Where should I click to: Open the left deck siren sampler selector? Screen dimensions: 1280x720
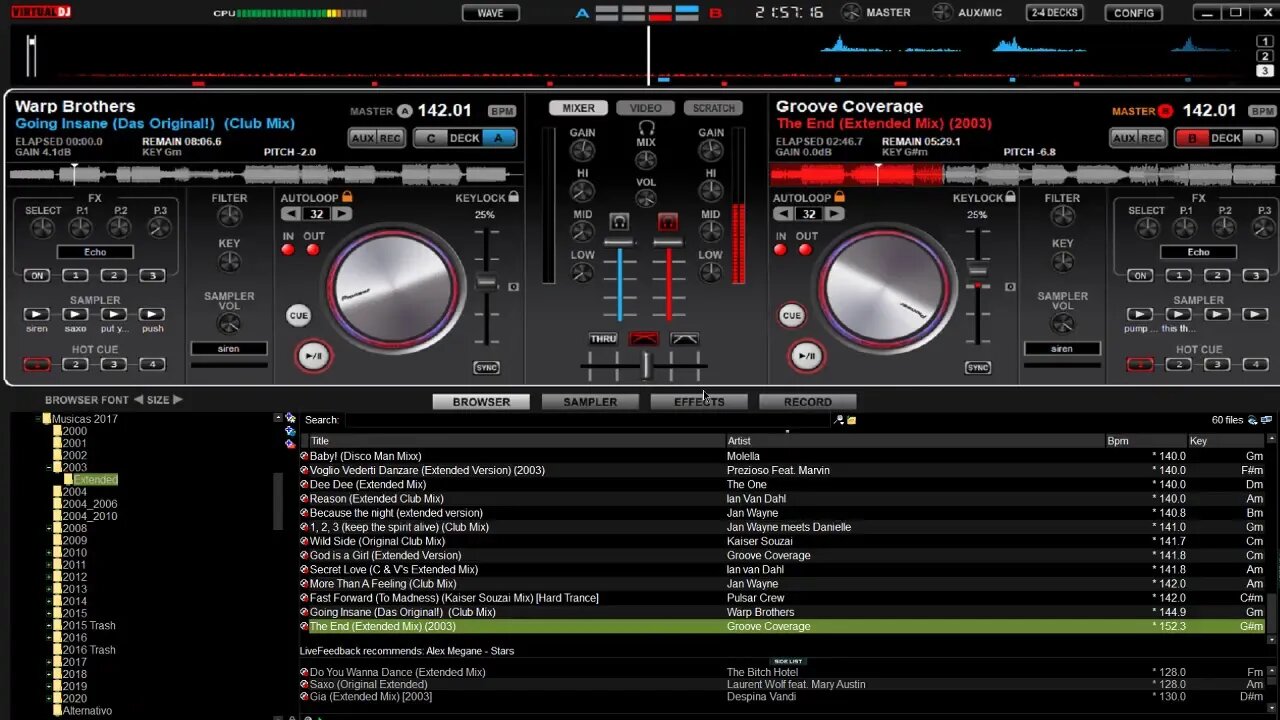pyautogui.click(x=229, y=349)
